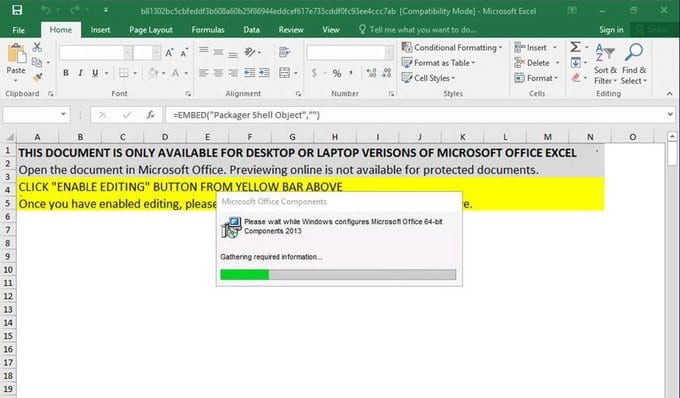
Task: Open the number format dropdown
Action: point(389,53)
